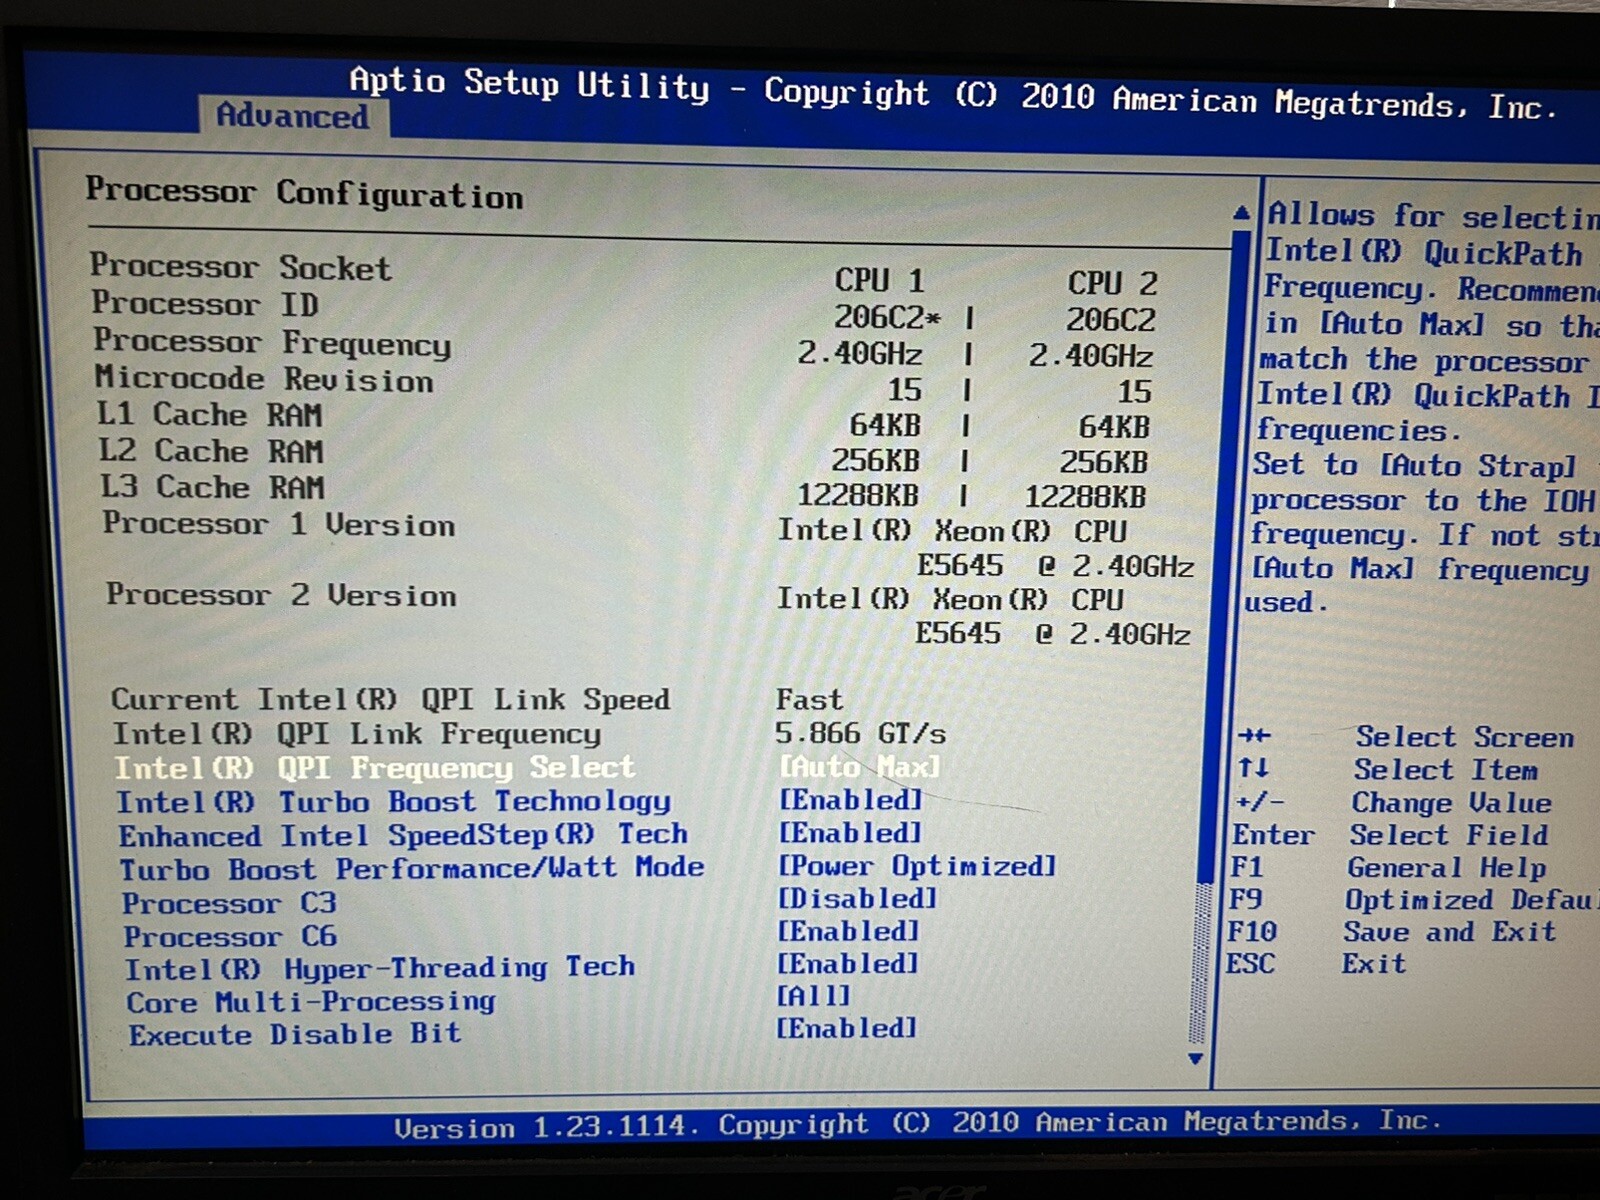The height and width of the screenshot is (1200, 1600).
Task: Click the Intel(R) QPI Link Frequency label
Action: pyautogui.click(x=356, y=733)
